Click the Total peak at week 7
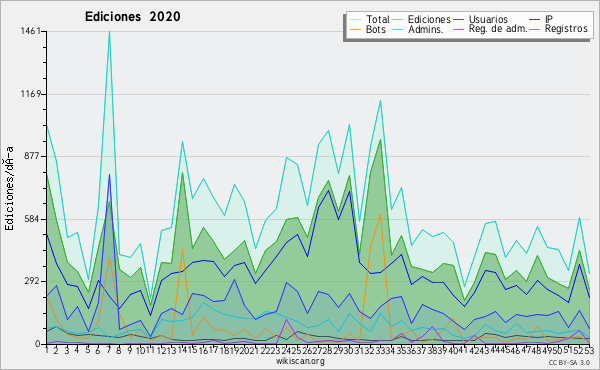600x370 pixels. pos(109,32)
